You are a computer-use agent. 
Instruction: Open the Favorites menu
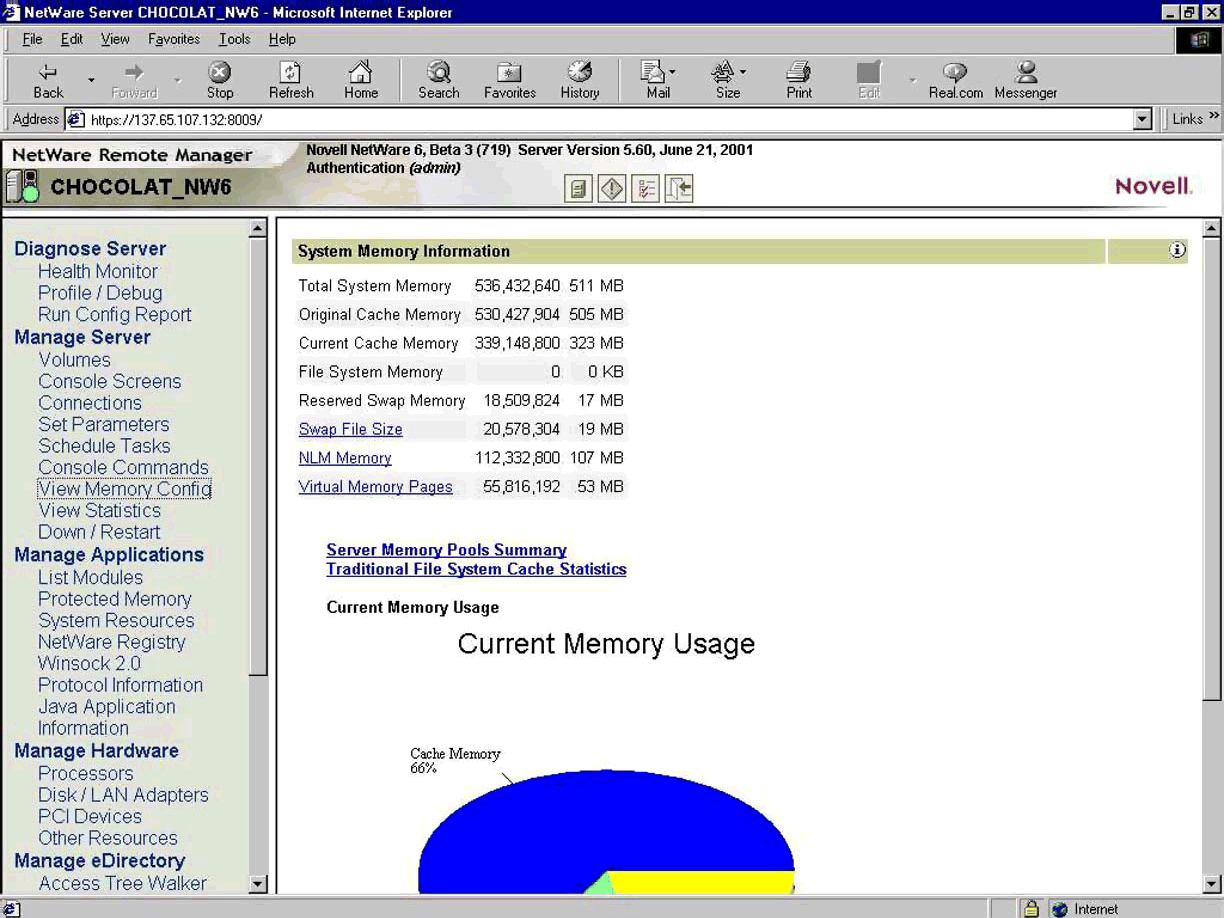coord(174,39)
